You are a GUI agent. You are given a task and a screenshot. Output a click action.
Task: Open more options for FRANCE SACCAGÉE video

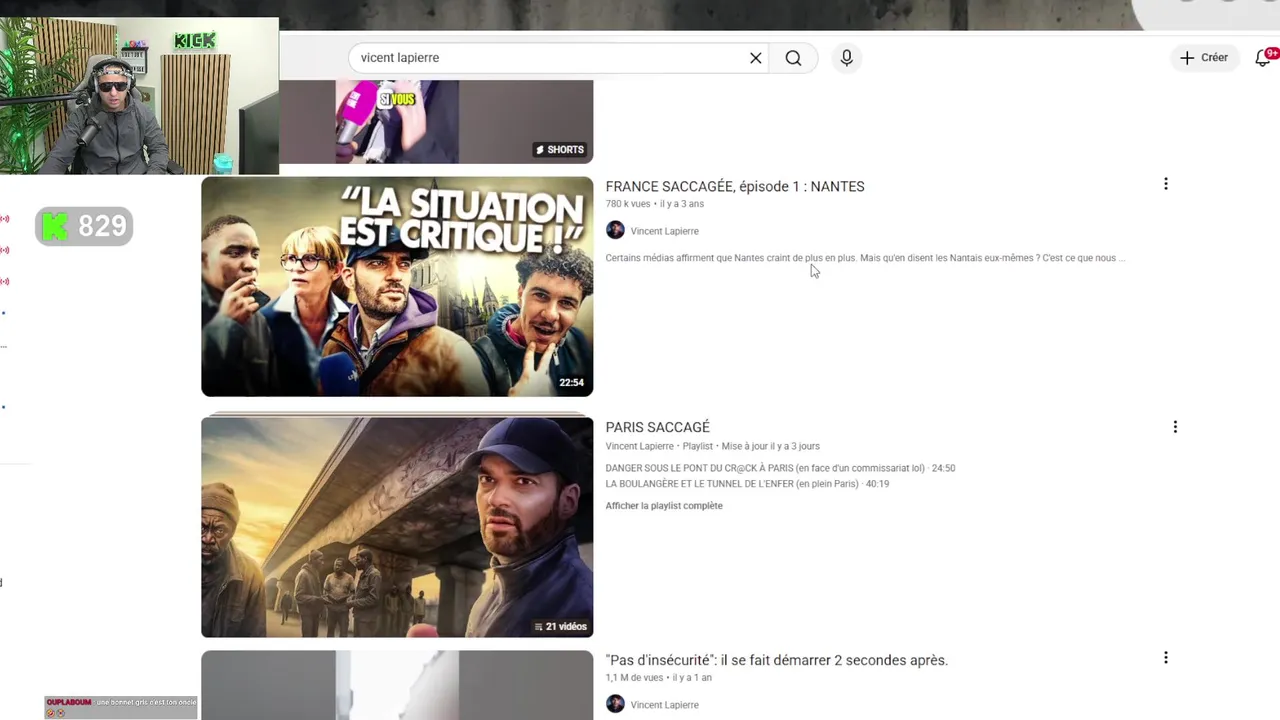1165,184
